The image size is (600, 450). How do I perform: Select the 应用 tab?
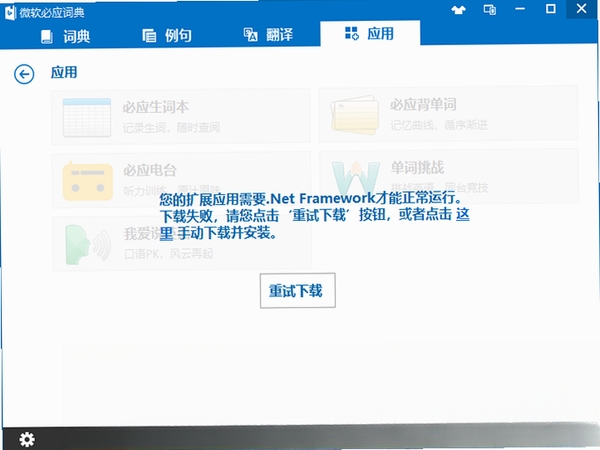coord(370,34)
